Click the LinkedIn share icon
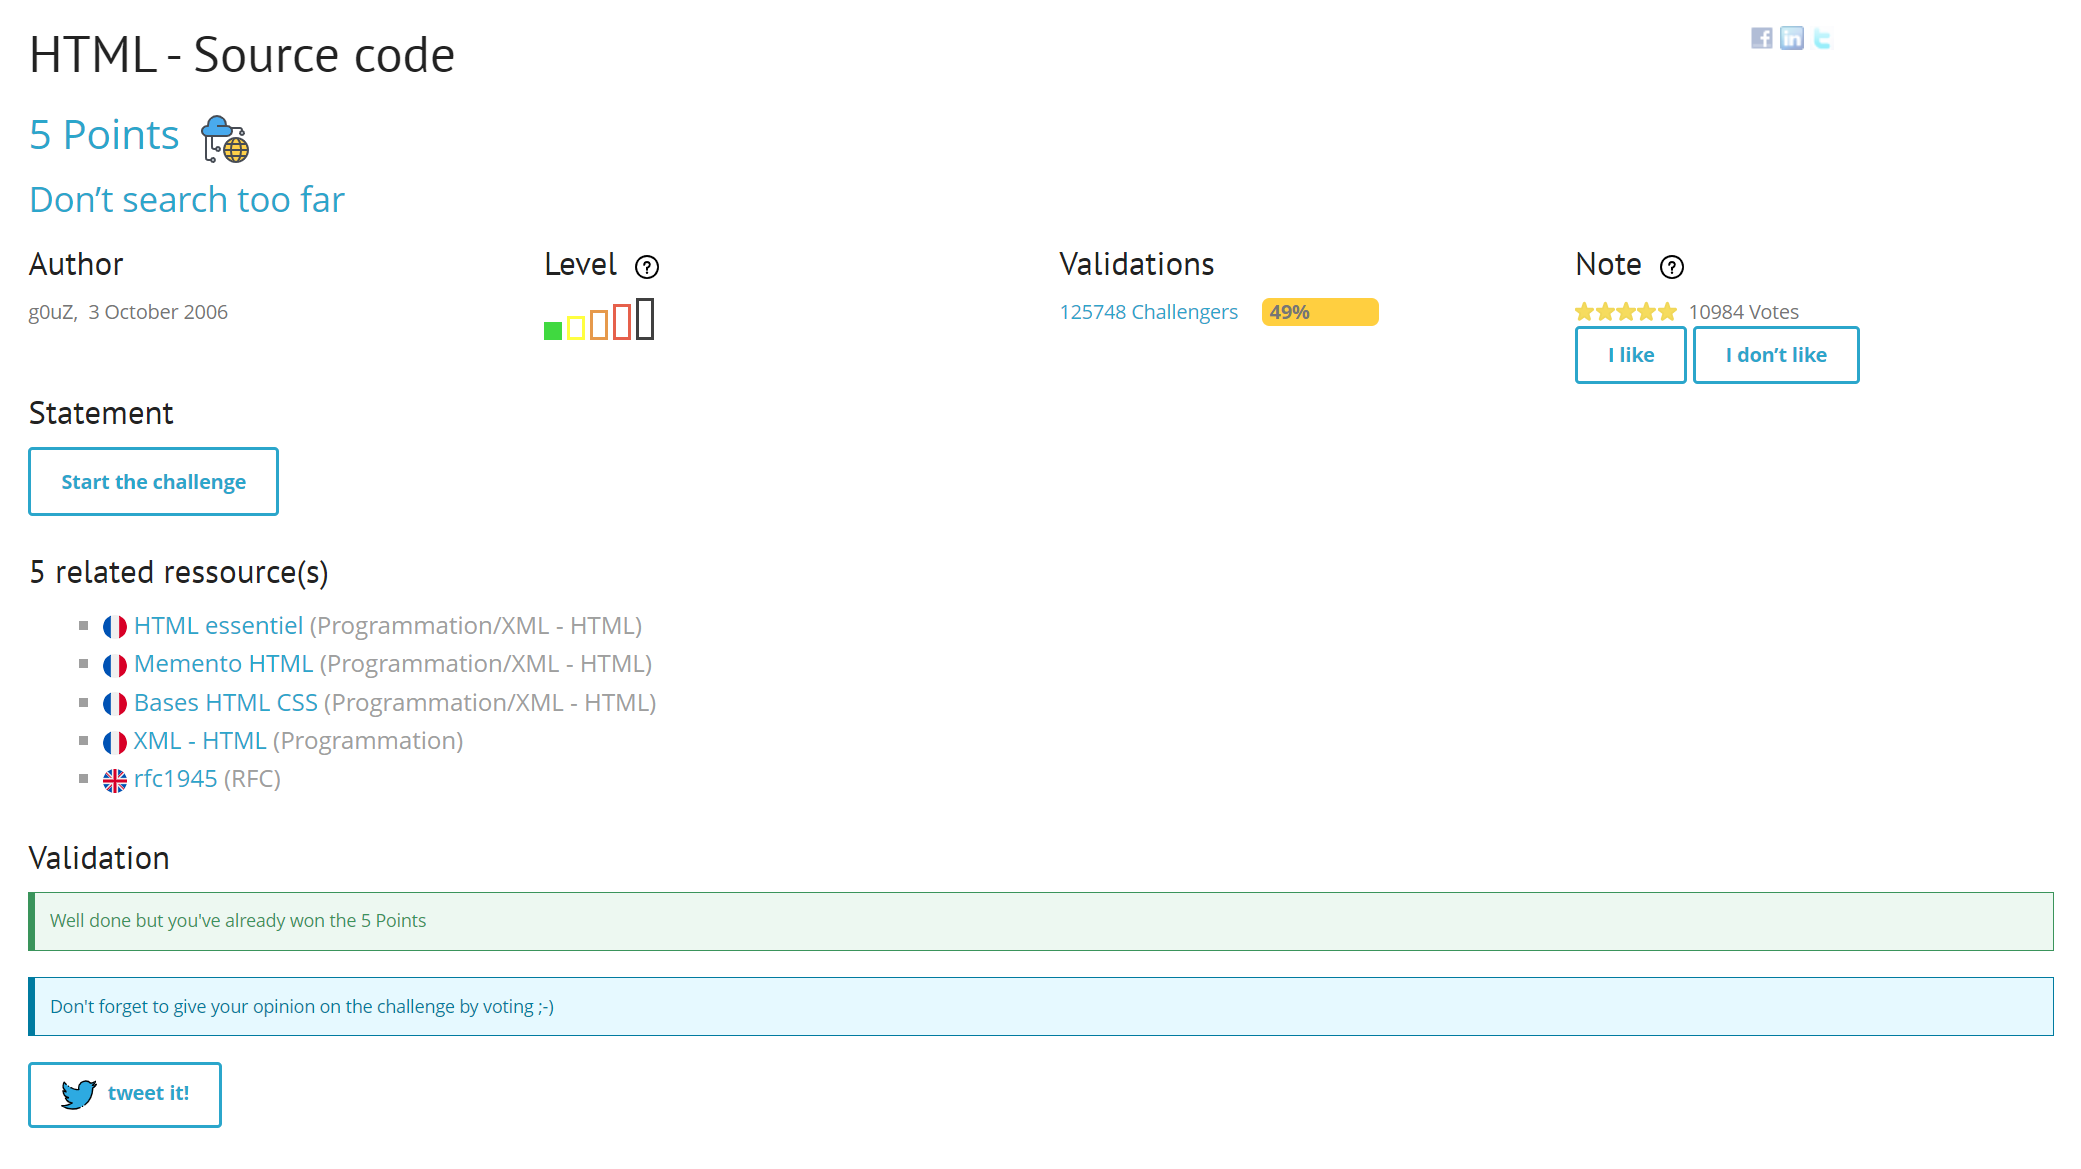 pos(1791,38)
